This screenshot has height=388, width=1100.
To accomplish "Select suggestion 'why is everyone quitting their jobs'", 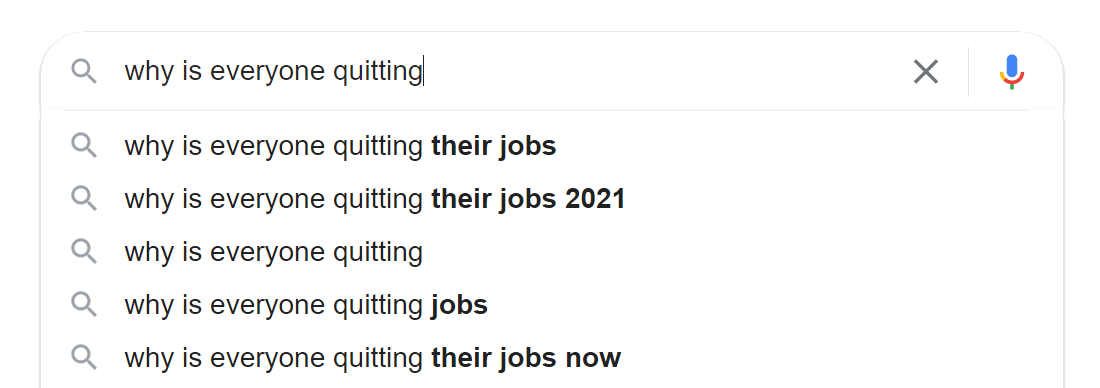I will [552, 146].
